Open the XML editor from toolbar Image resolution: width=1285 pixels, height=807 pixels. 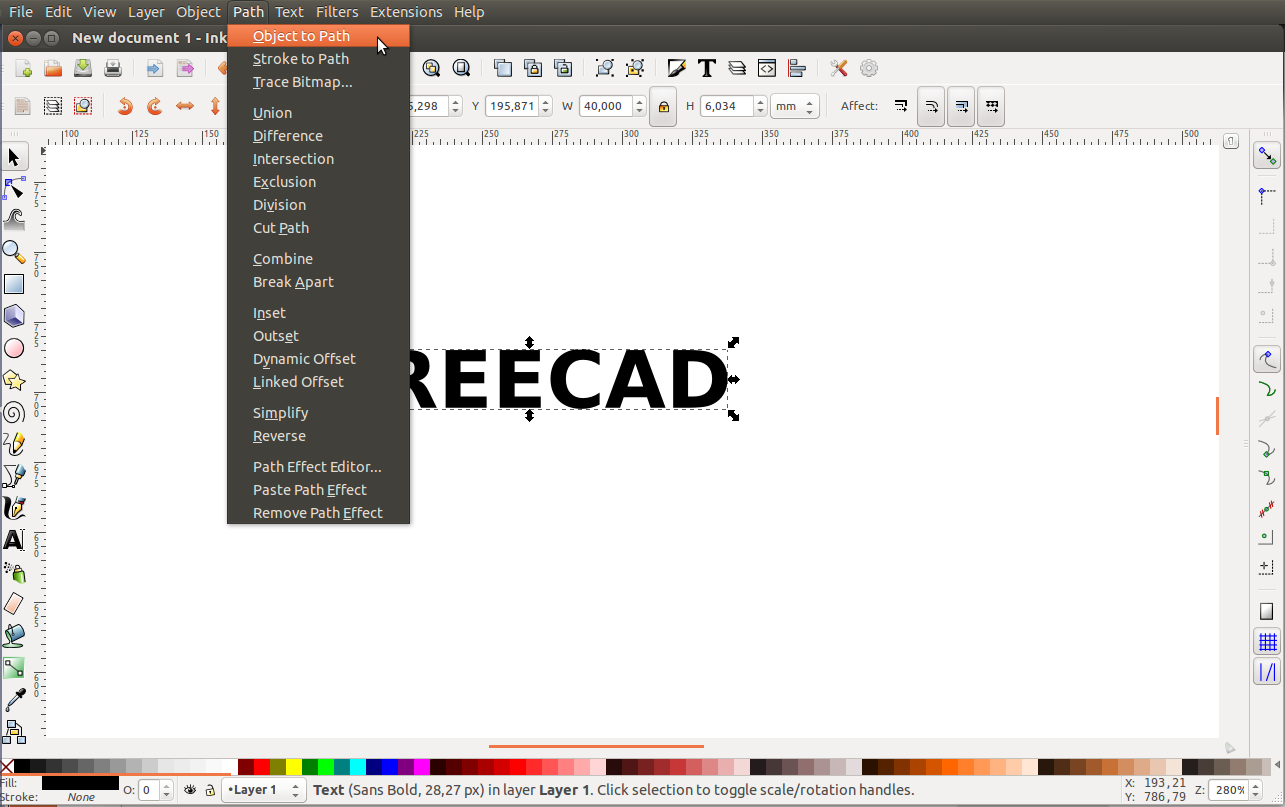coord(767,68)
